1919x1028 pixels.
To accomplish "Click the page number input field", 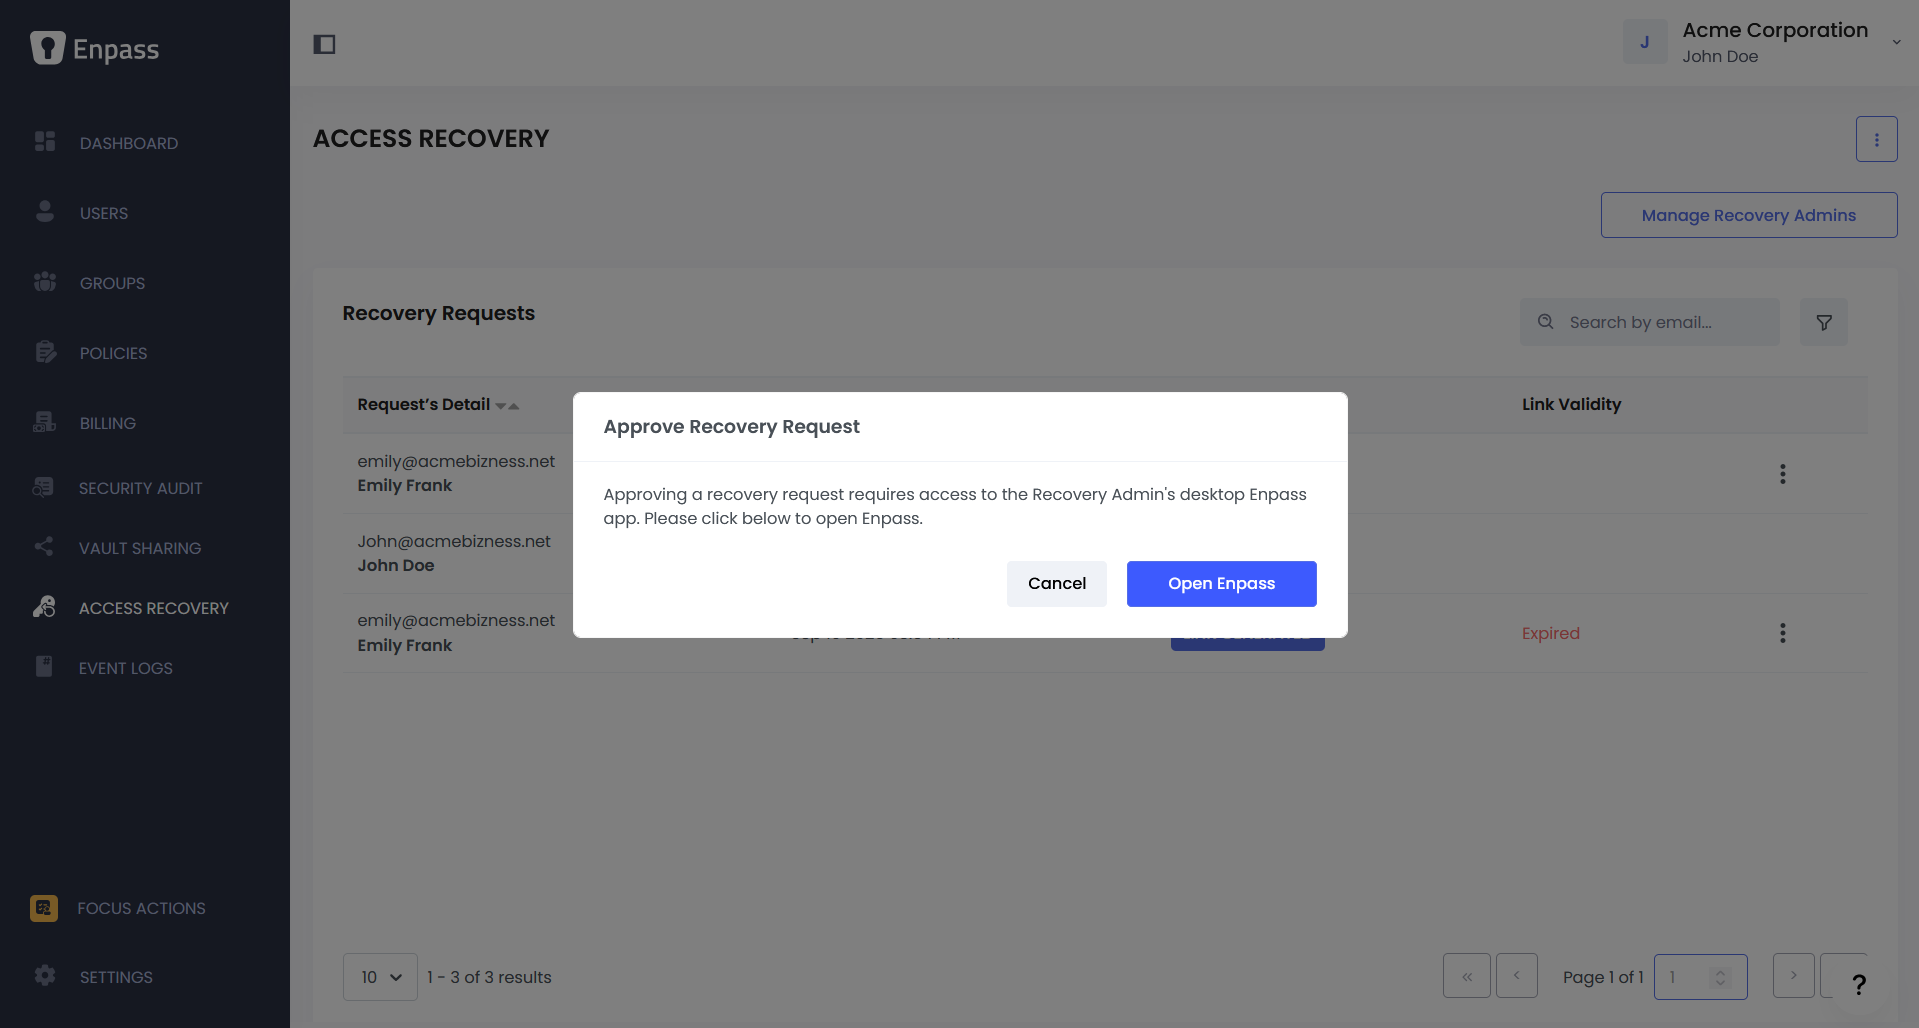I will point(1700,977).
